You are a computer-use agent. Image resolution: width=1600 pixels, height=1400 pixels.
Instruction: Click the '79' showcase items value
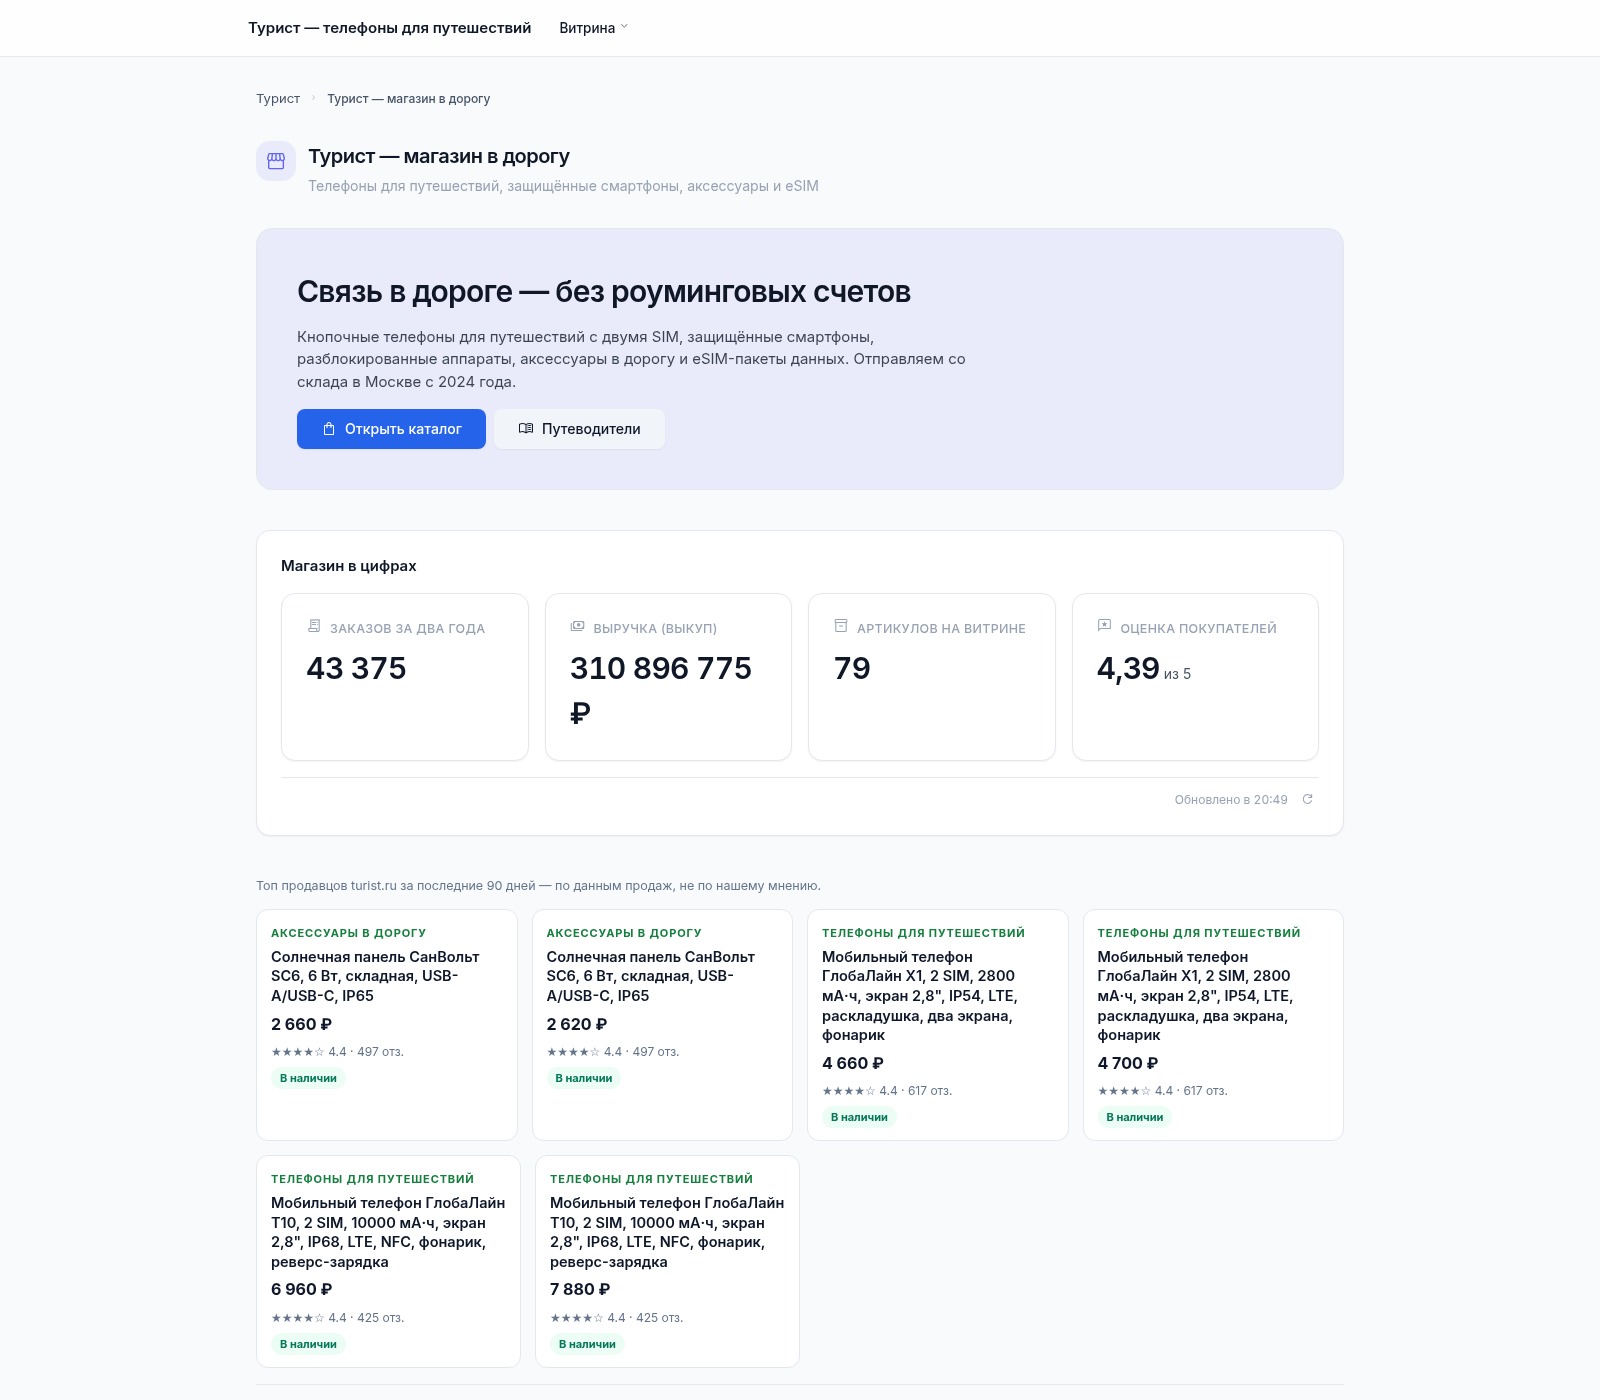852,668
